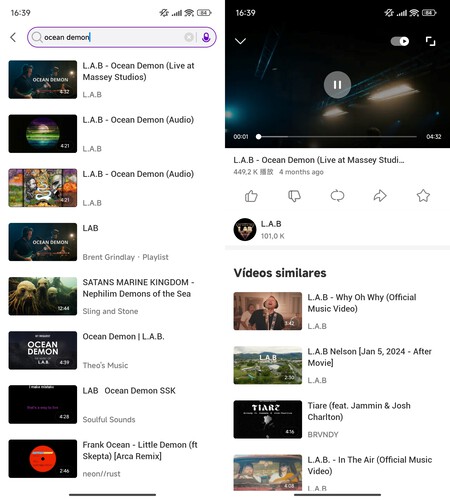The width and height of the screenshot is (450, 500).
Task: Clear the search text with the X icon
Action: [189, 37]
